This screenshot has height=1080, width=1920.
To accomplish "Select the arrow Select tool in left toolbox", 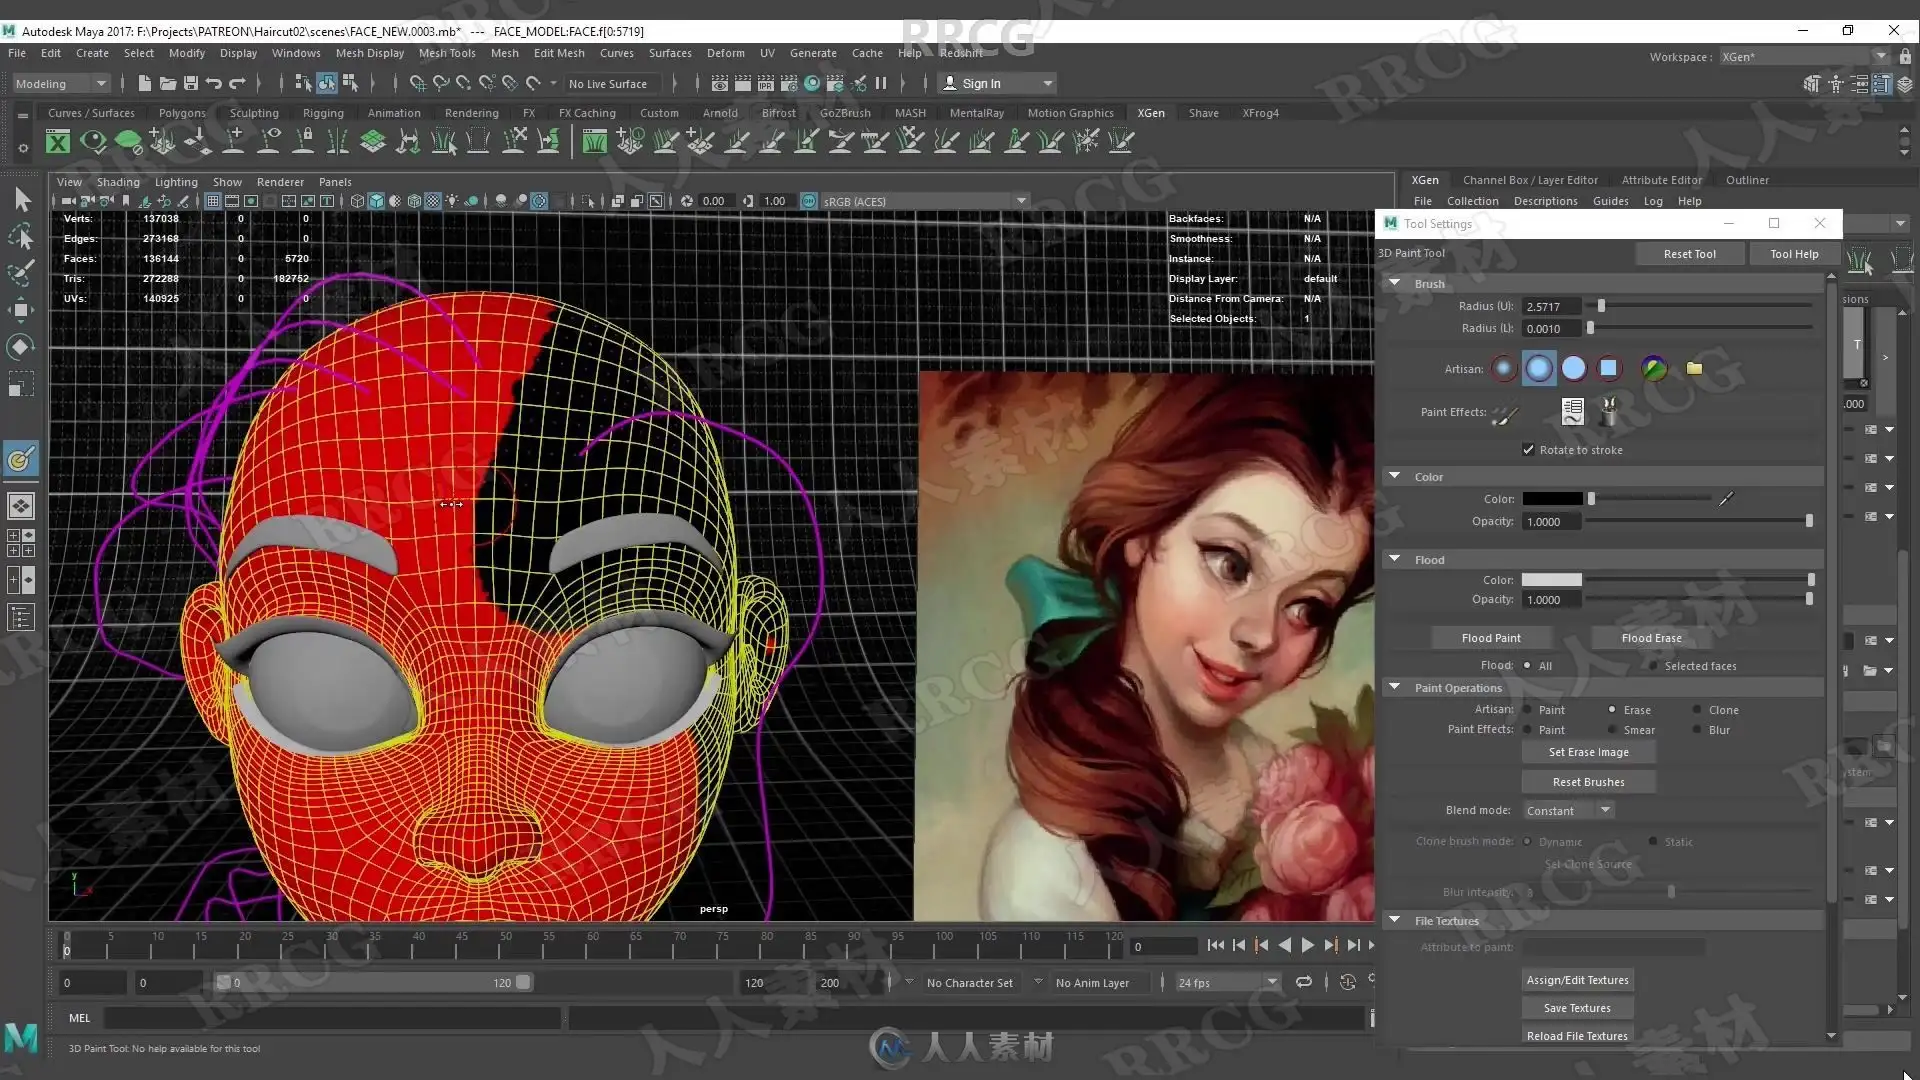I will (22, 200).
